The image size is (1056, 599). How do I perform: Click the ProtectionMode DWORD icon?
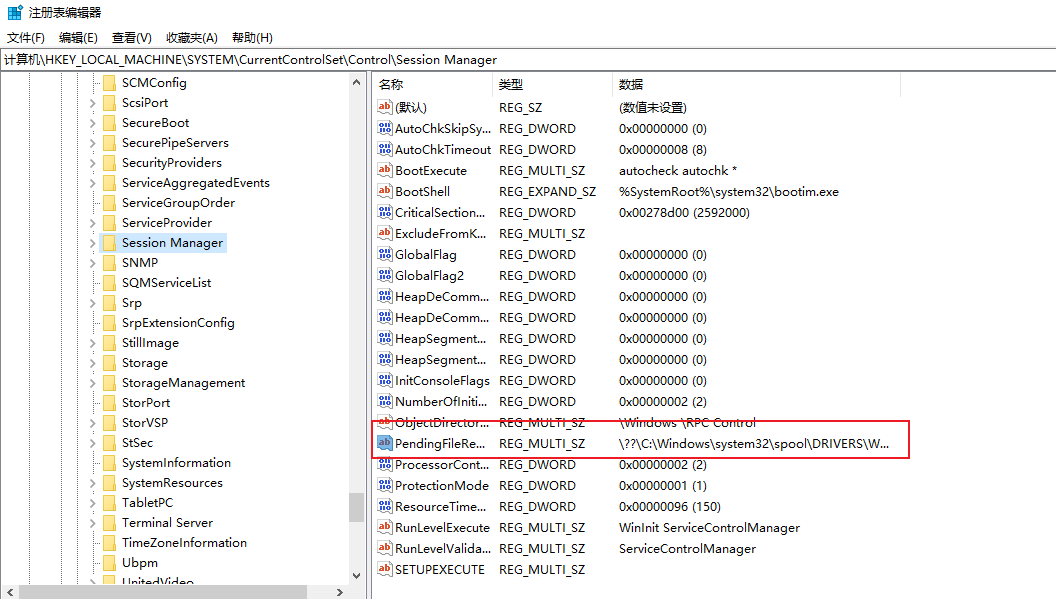point(385,485)
